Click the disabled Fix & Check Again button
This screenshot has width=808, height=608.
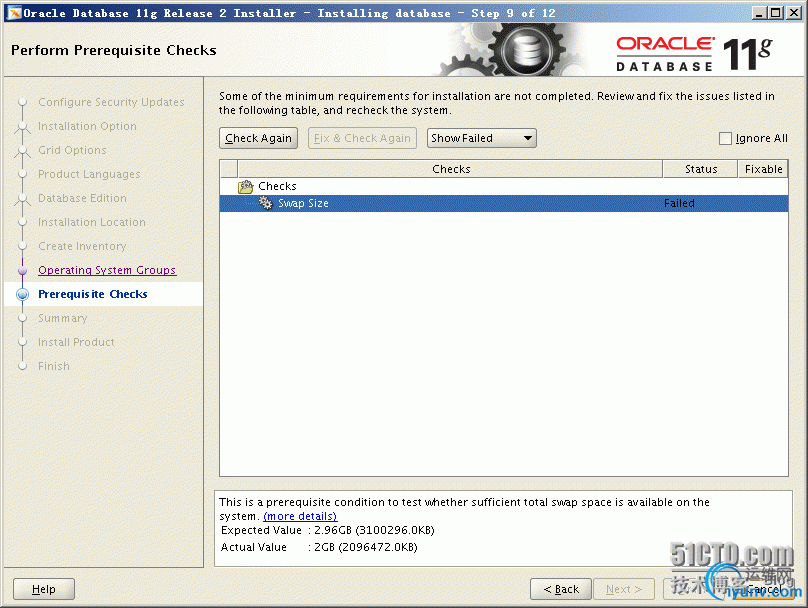pyautogui.click(x=362, y=138)
